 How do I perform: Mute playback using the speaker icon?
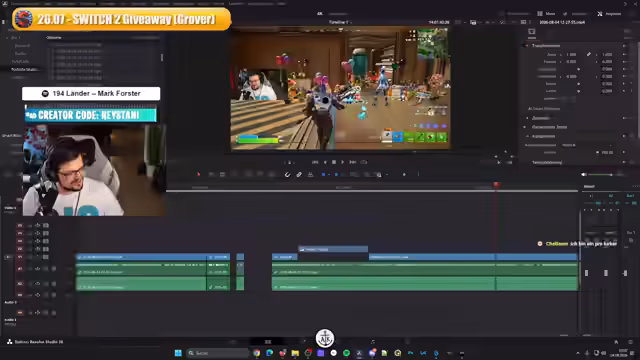pos(584,174)
